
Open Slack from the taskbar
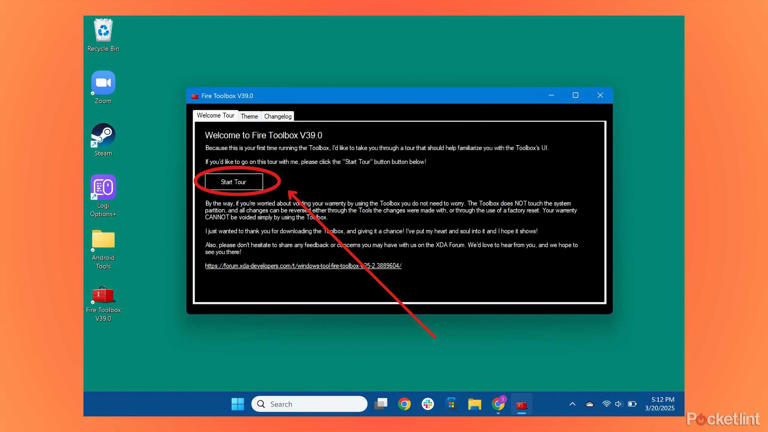pos(428,404)
